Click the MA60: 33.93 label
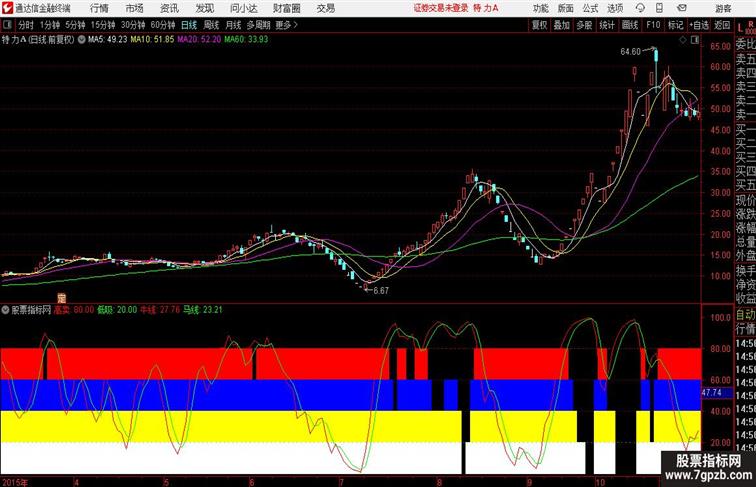The width and height of the screenshot is (756, 487). pyautogui.click(x=246, y=40)
